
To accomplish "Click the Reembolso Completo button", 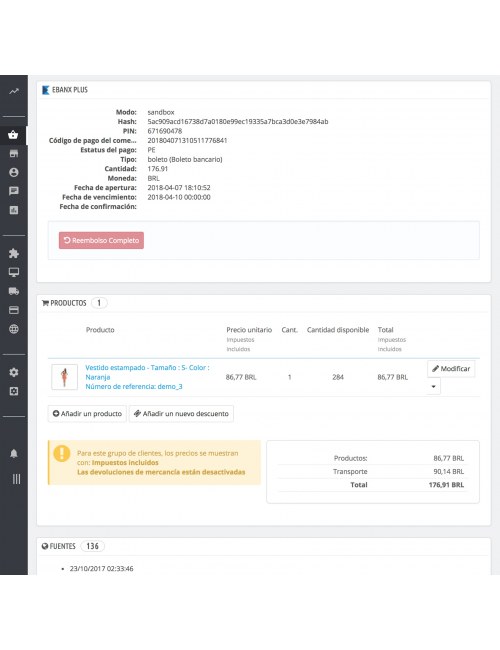I will point(101,240).
